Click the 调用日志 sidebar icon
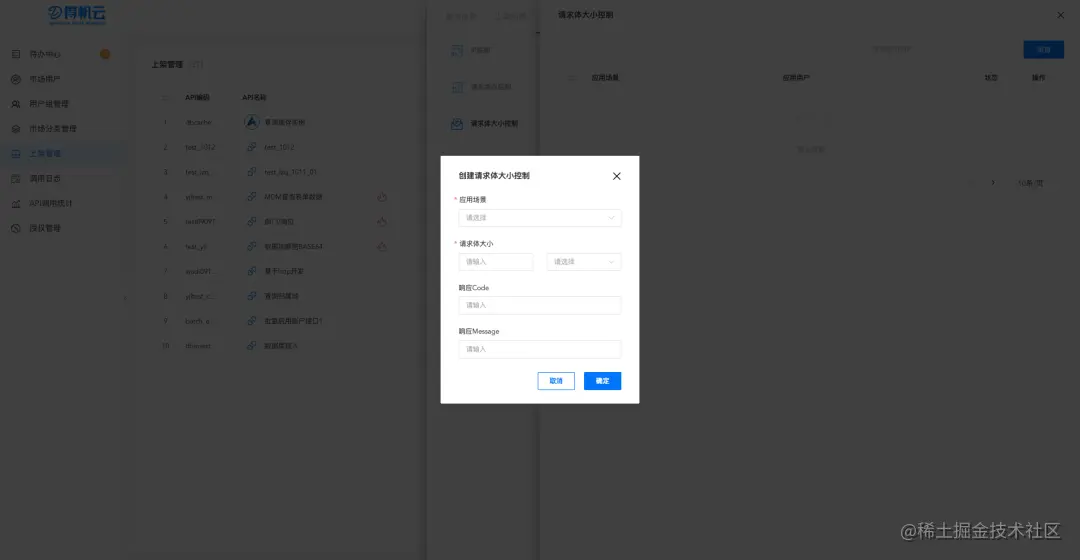The image size is (1080, 560). (16, 178)
